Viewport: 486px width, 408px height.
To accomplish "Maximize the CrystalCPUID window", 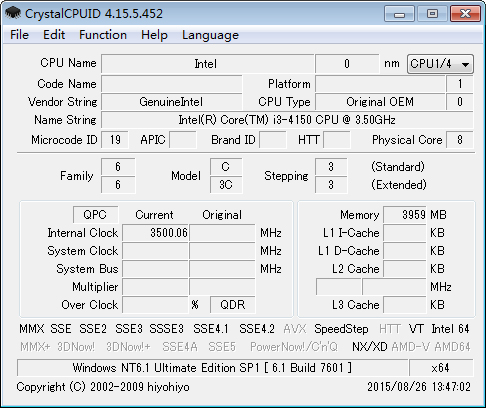I will point(432,14).
